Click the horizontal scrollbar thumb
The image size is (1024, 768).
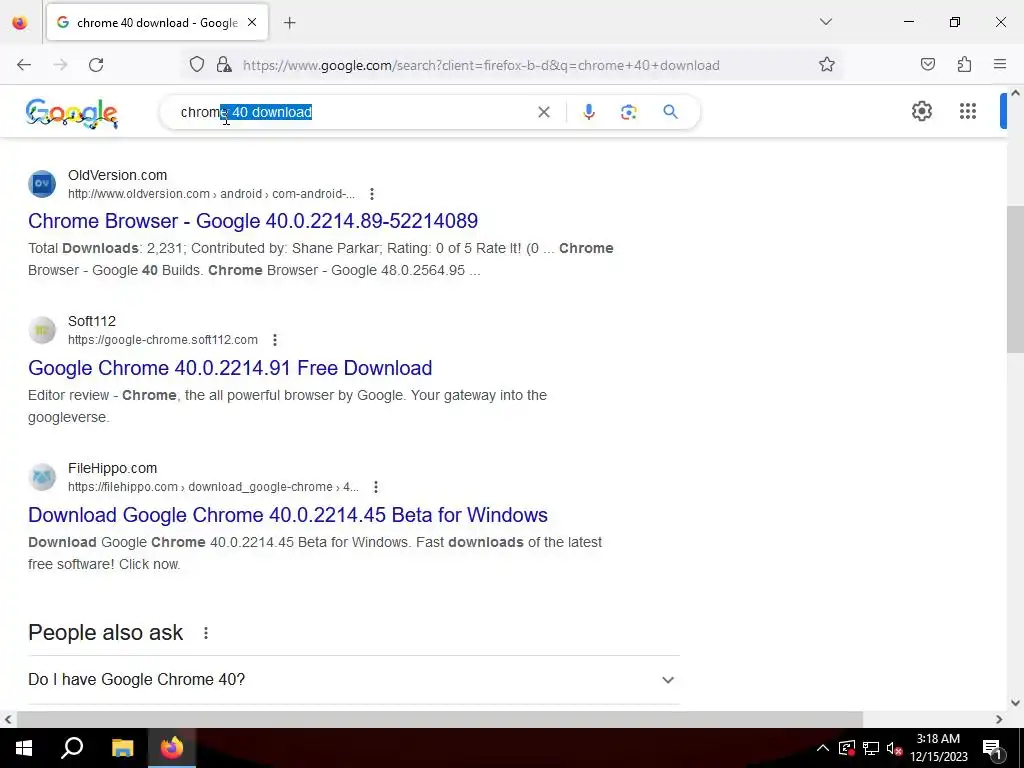(440, 719)
